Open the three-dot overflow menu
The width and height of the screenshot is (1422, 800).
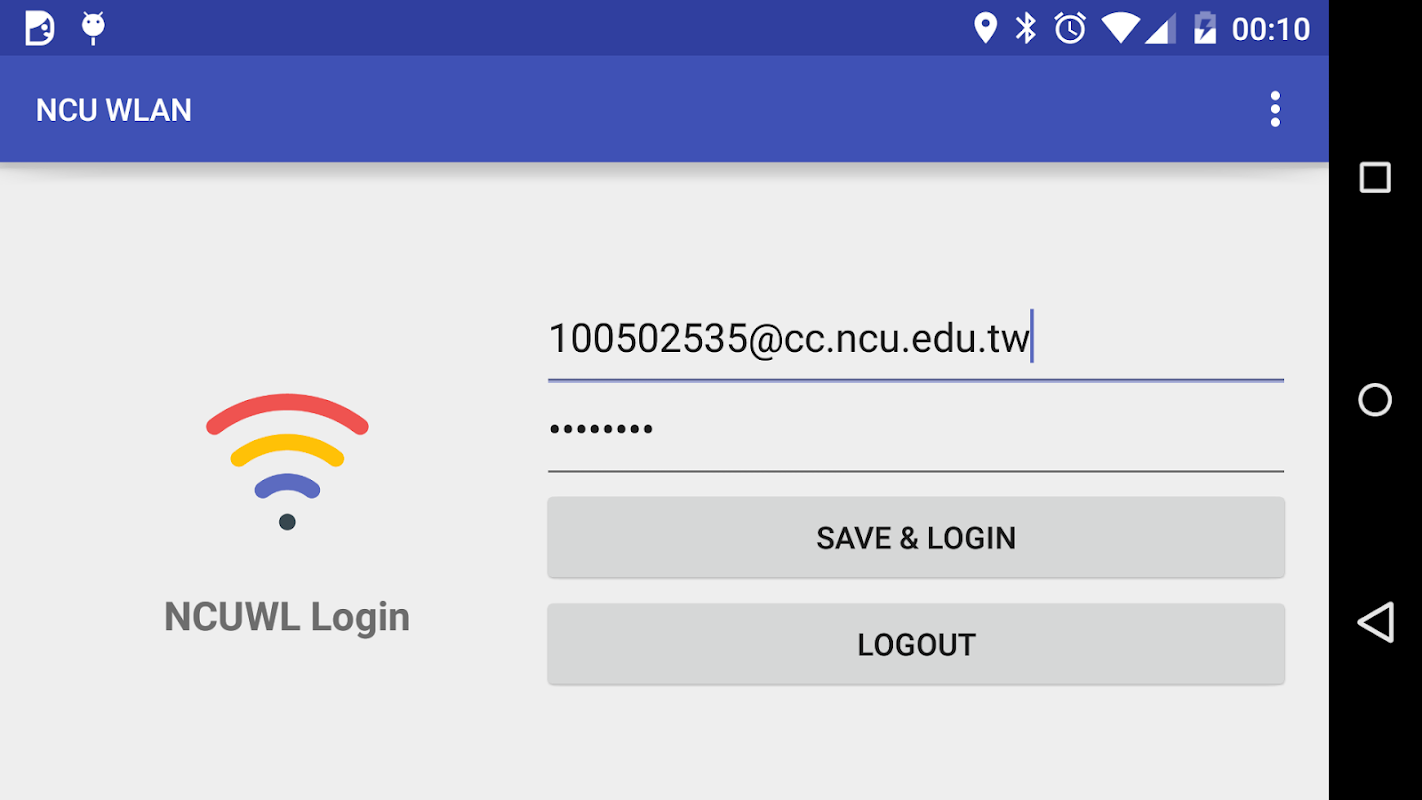click(1275, 109)
